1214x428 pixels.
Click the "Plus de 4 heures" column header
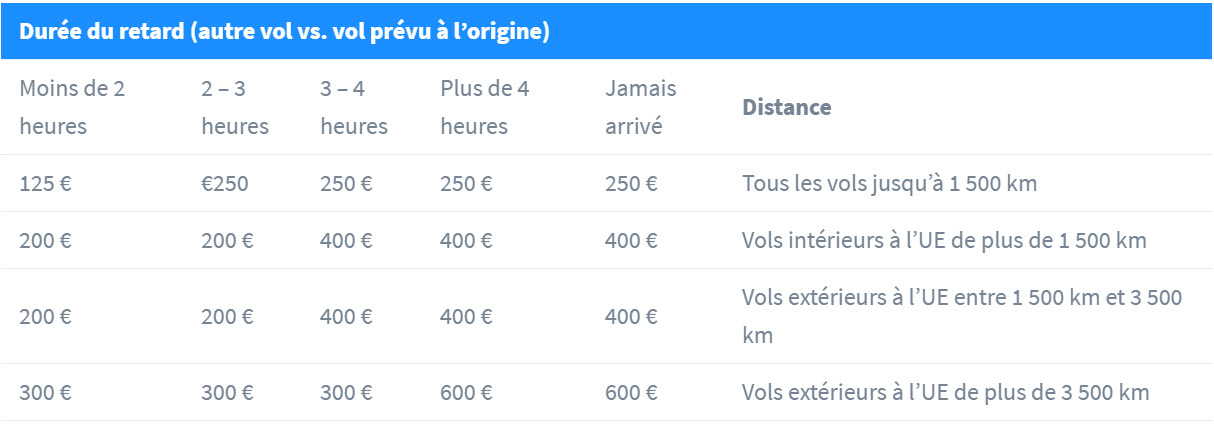pyautogui.click(x=485, y=107)
